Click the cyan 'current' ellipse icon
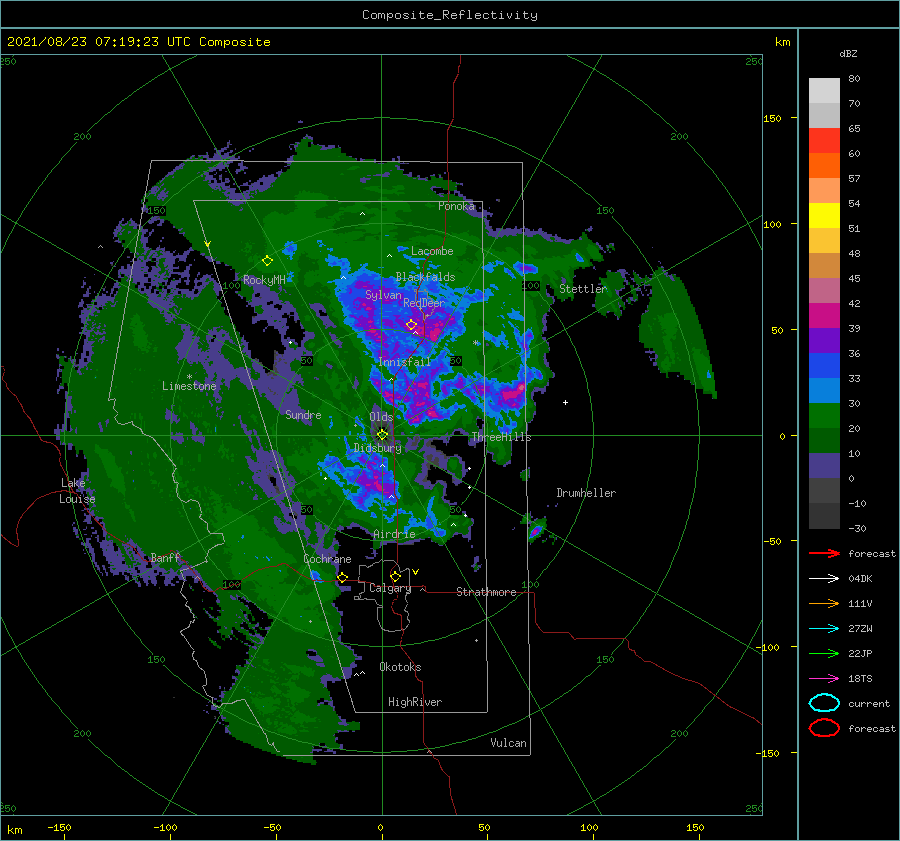This screenshot has width=900, height=841. [x=824, y=703]
